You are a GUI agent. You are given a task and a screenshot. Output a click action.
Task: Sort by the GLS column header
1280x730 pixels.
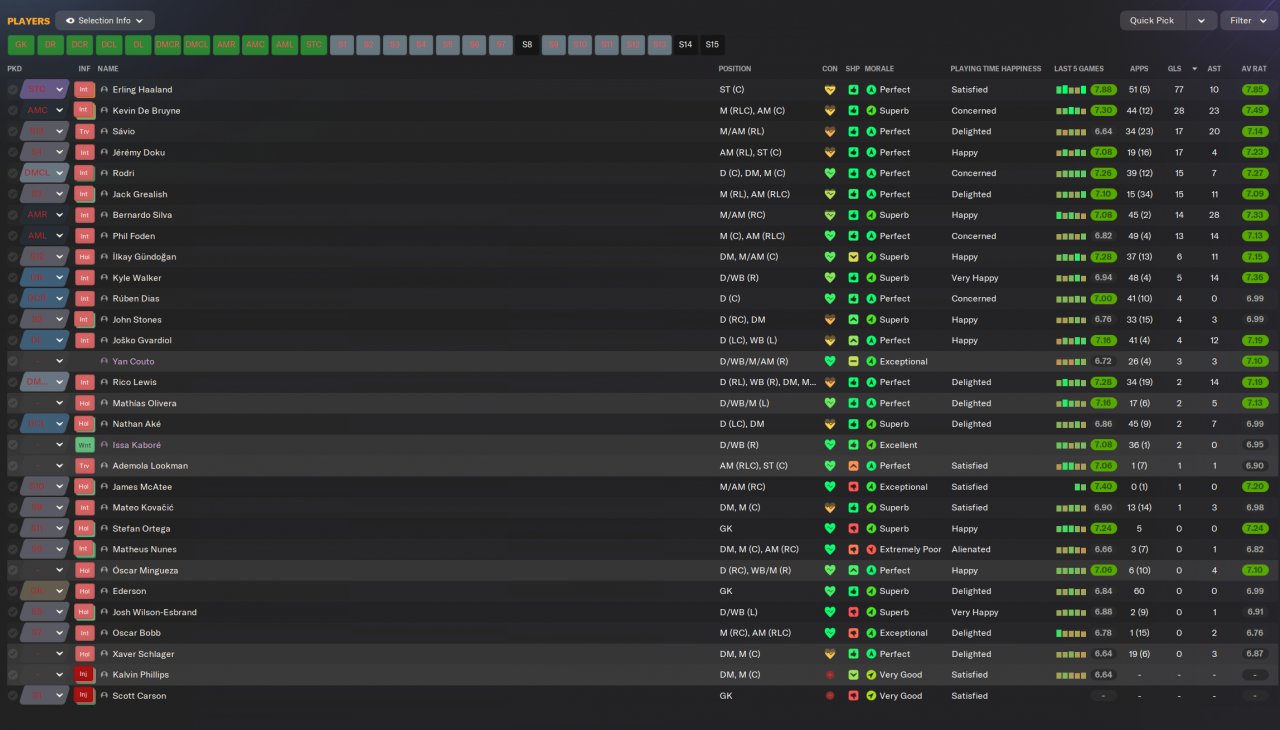click(x=1174, y=69)
